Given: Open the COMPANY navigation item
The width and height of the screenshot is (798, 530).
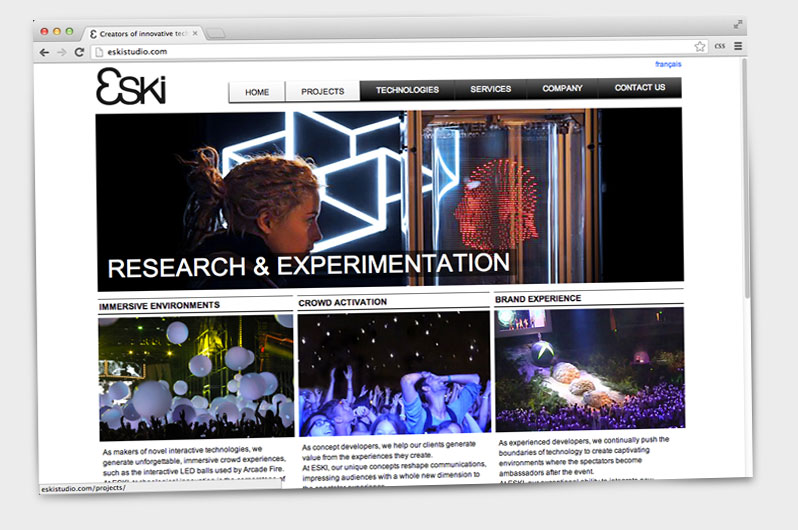Looking at the screenshot, I should tap(562, 88).
